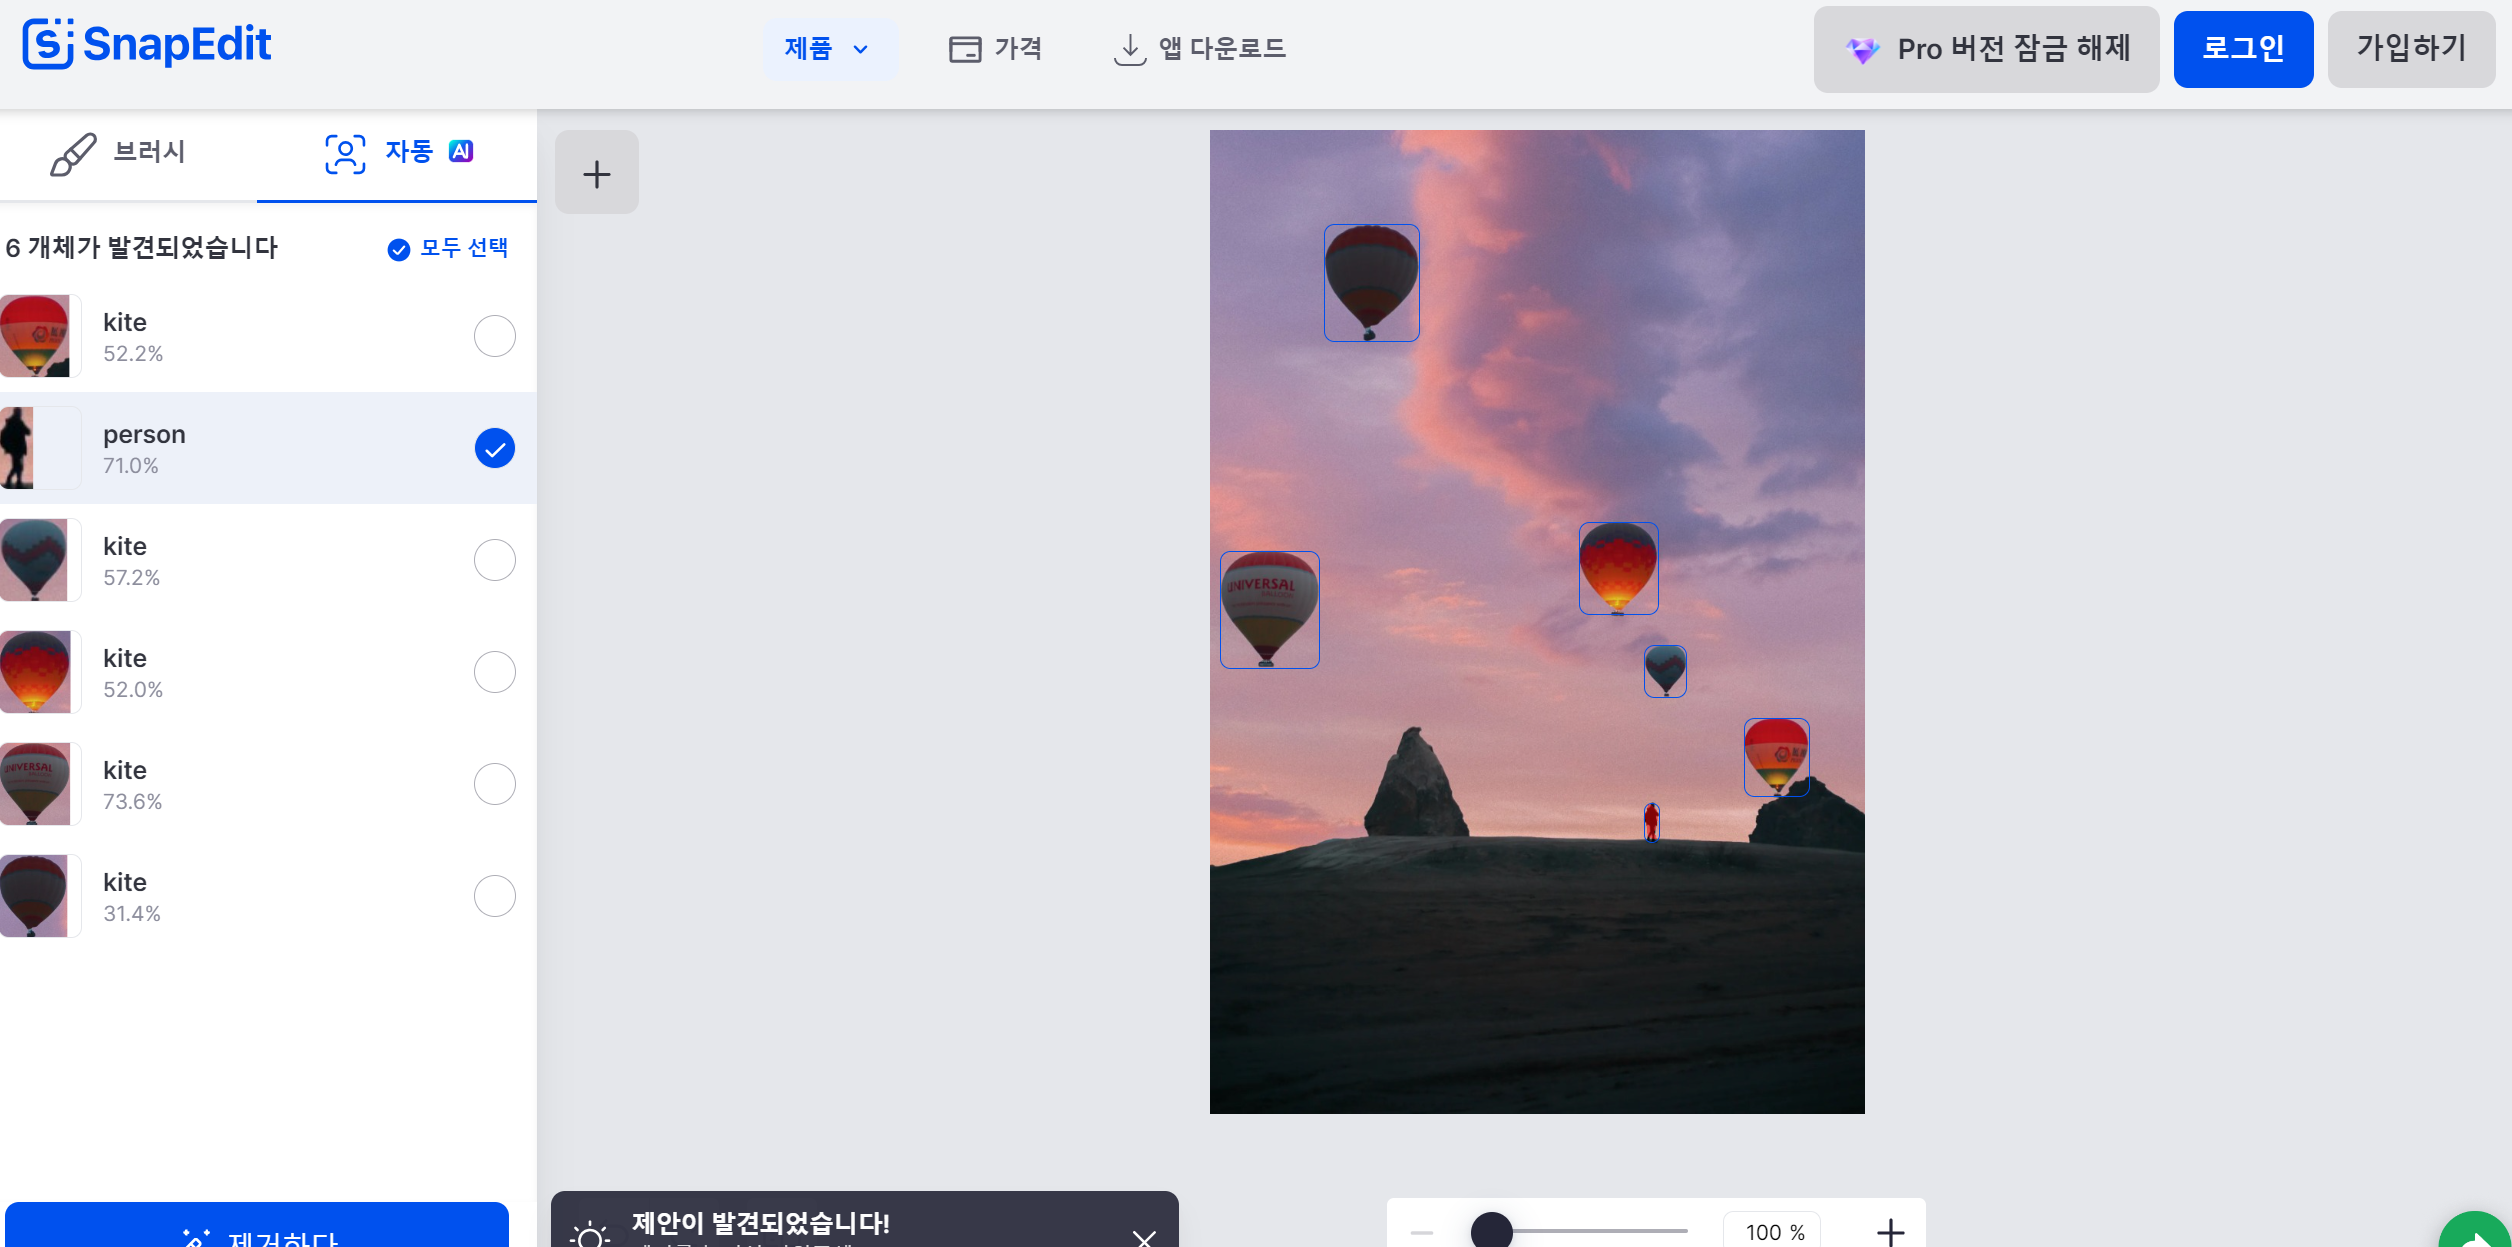Click the kite 52.0% thumbnail
The width and height of the screenshot is (2512, 1247).
pos(40,672)
